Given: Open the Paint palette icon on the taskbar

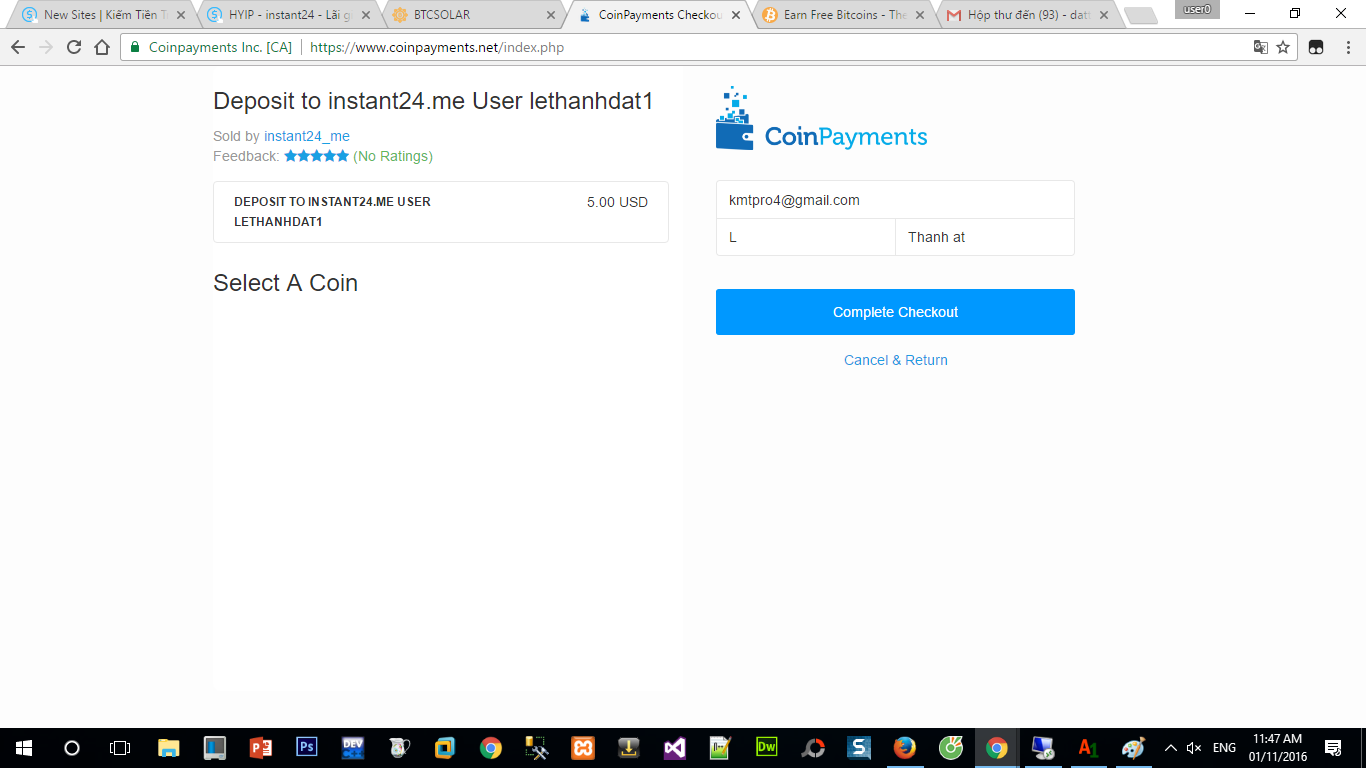Looking at the screenshot, I should click(x=1133, y=748).
